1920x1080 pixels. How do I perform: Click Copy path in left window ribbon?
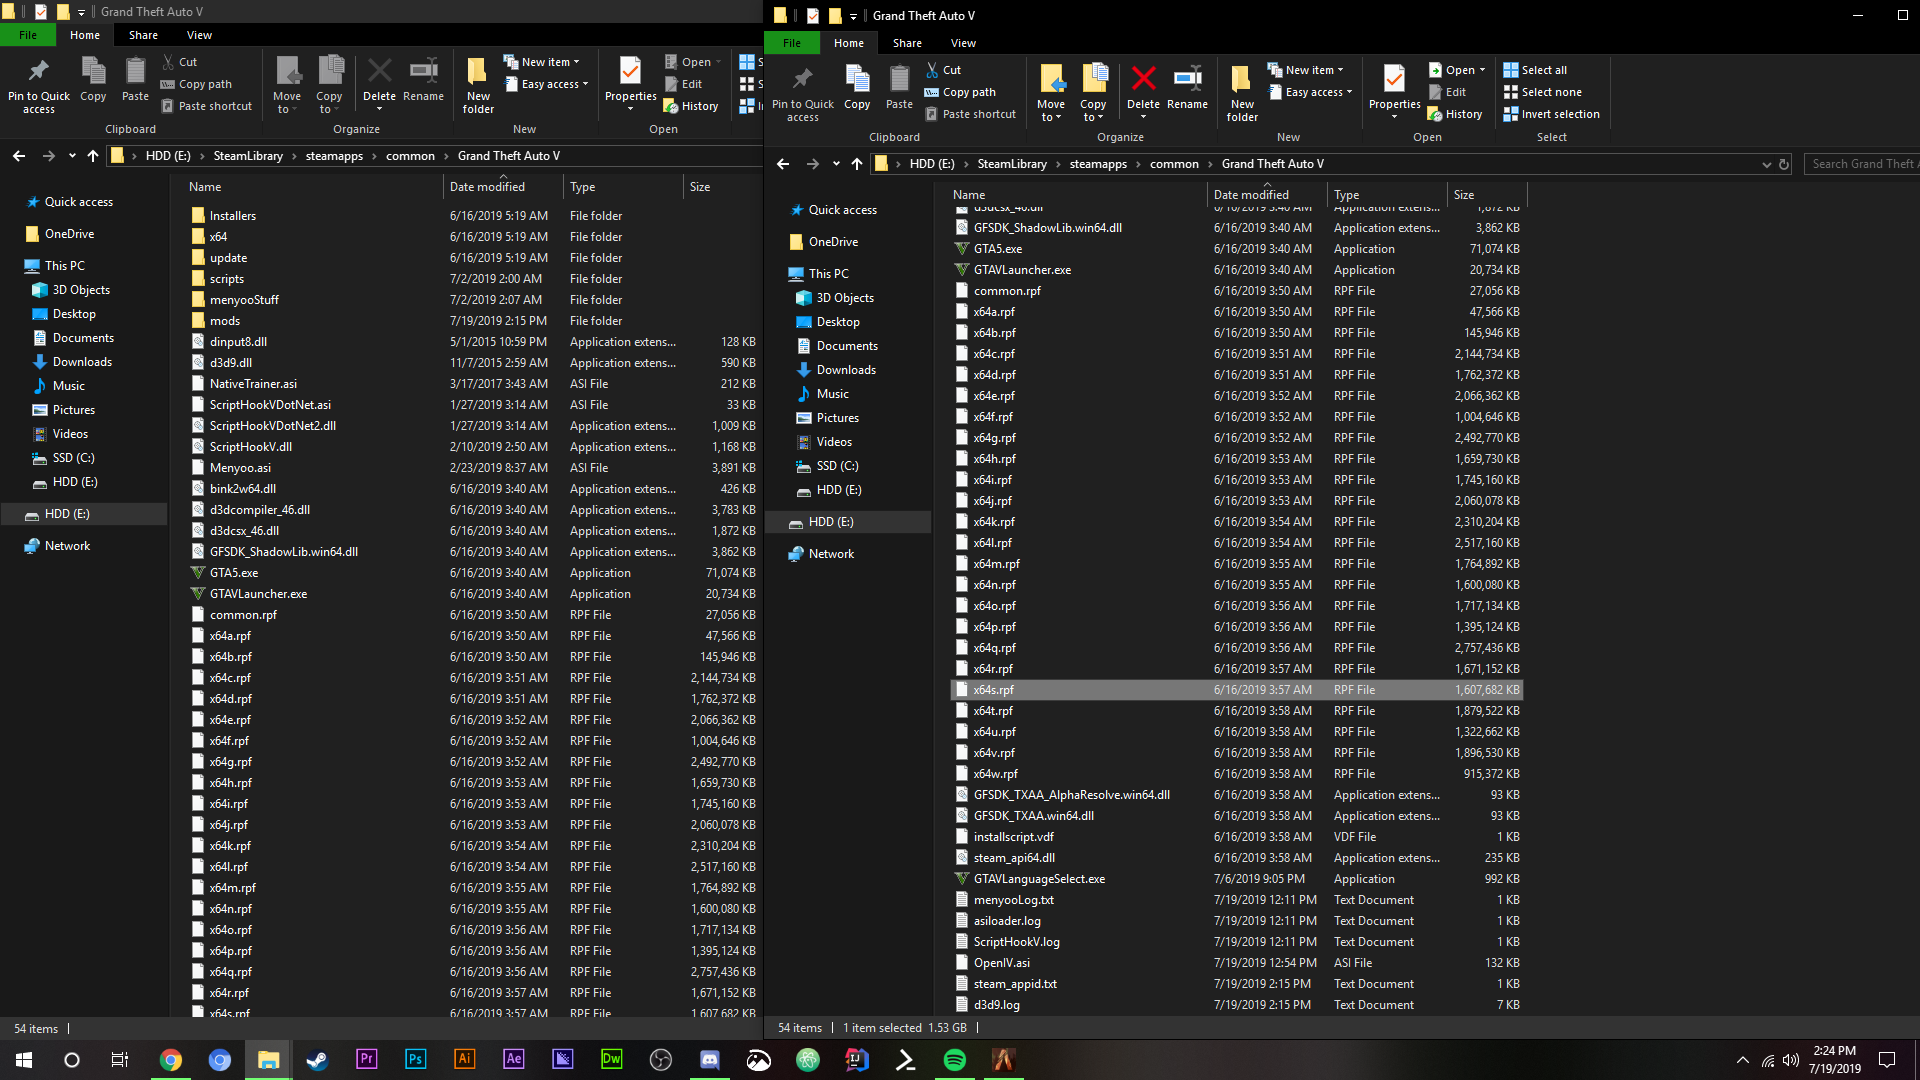point(205,84)
